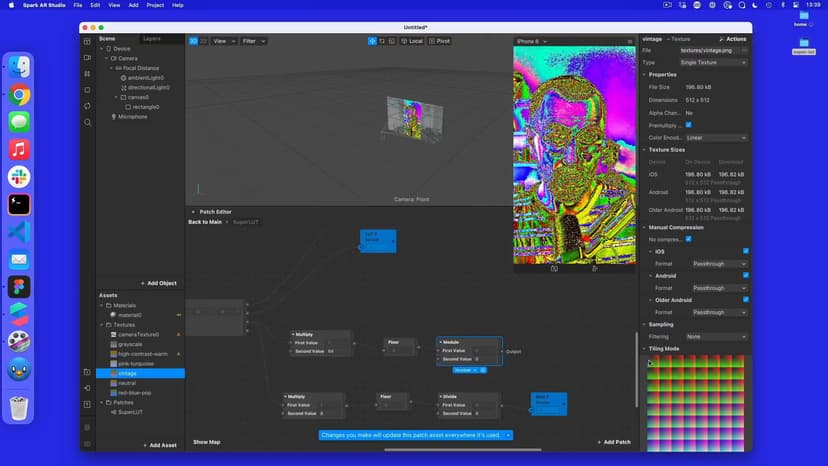The width and height of the screenshot is (828, 466).
Task: Collapse the Patch Editor panel
Action: [193, 212]
